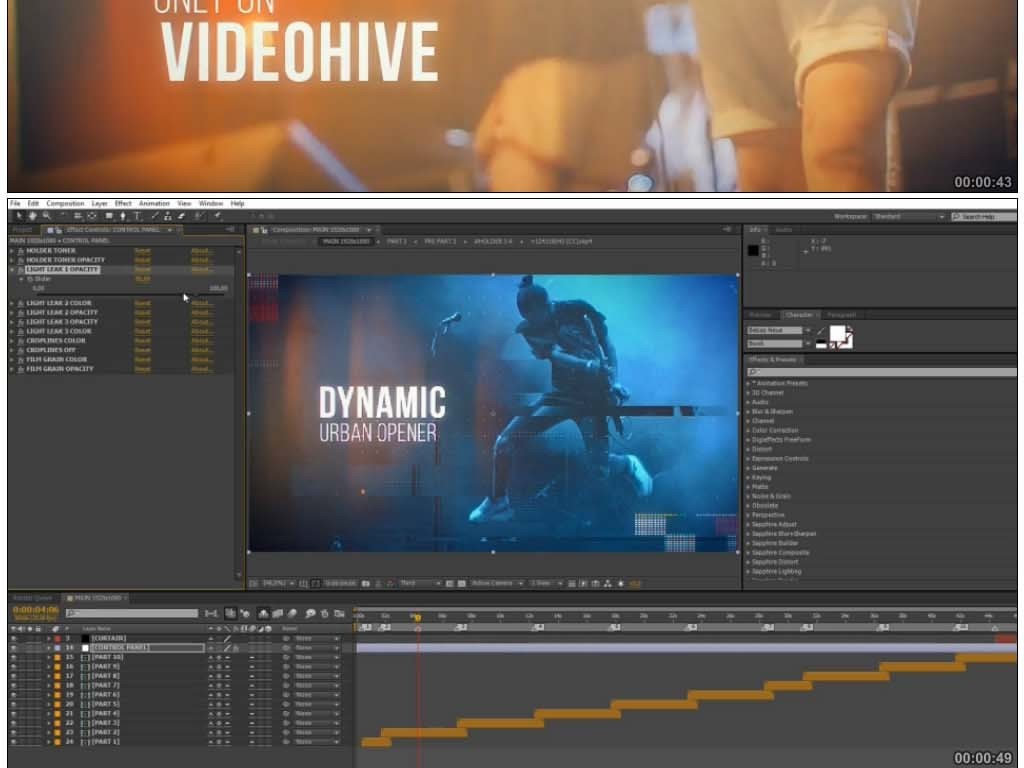Expand the LIGHT LEAK 2 COLOR effect
Viewport: 1024px width, 768px height.
[12, 303]
